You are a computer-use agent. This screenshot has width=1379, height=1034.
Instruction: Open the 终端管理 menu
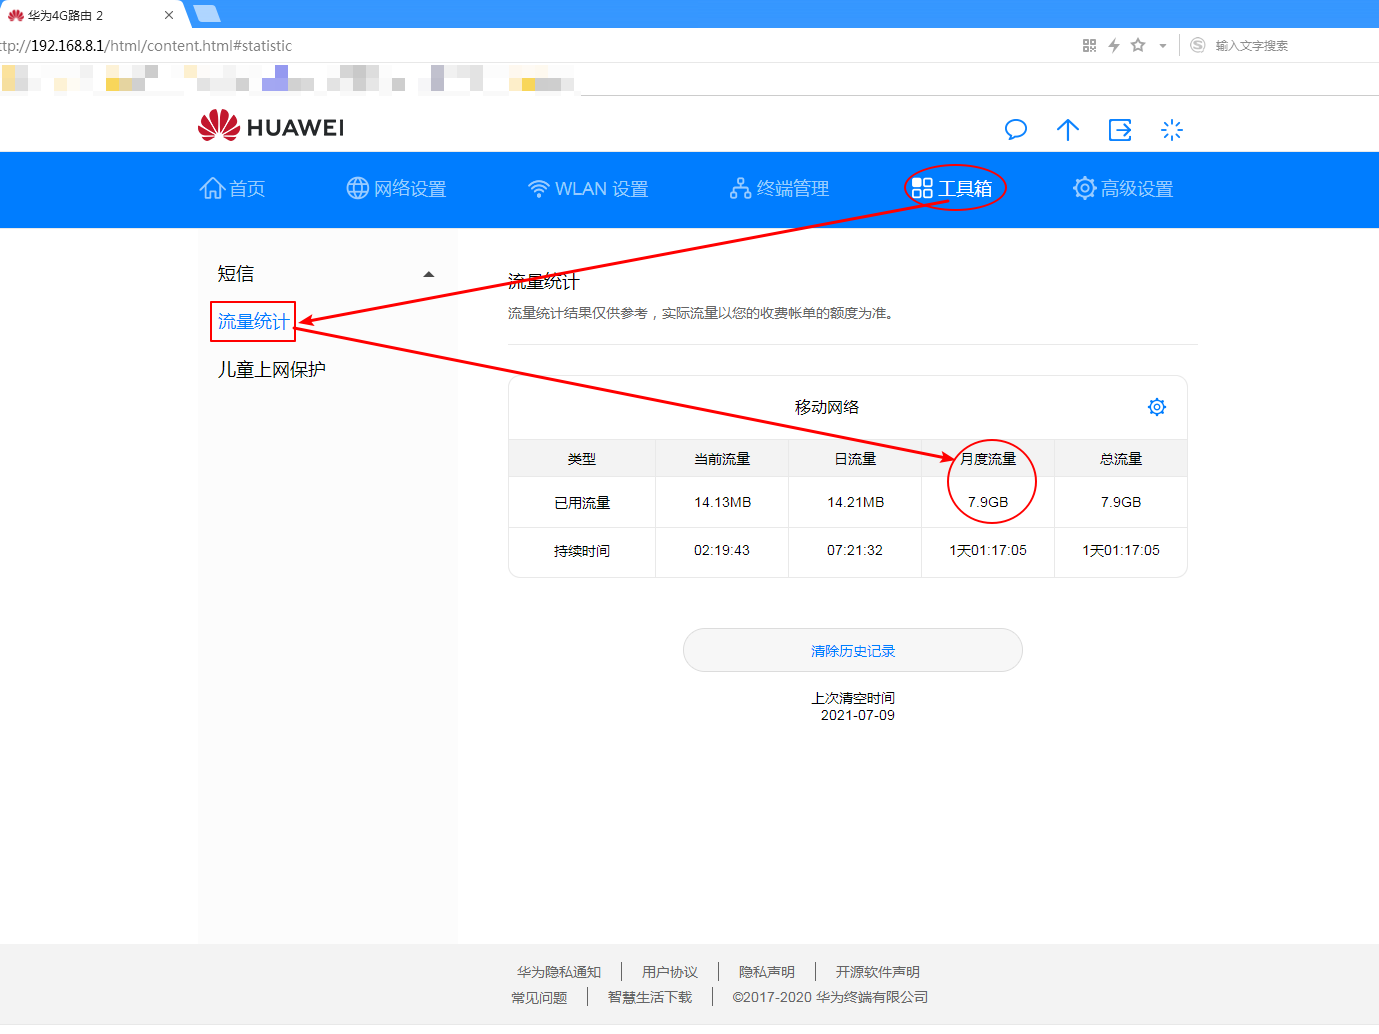click(x=779, y=189)
